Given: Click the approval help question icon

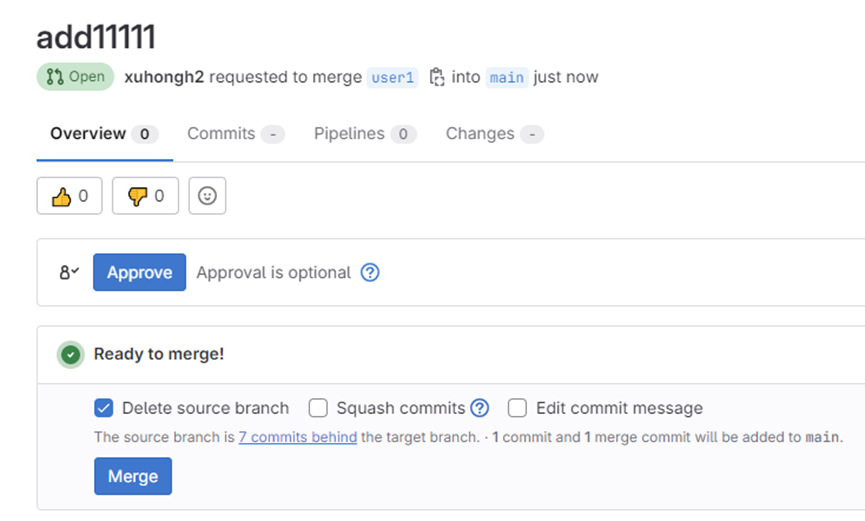Looking at the screenshot, I should (370, 272).
